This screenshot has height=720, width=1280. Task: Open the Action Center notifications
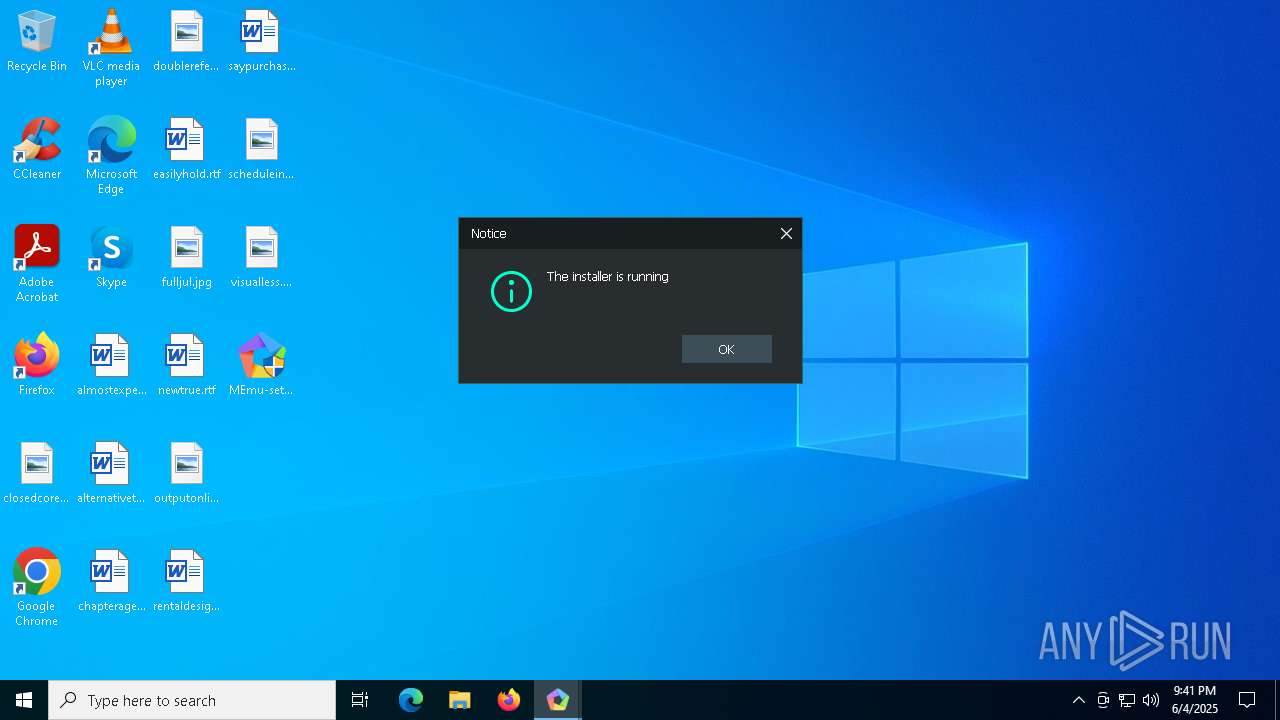coord(1247,700)
